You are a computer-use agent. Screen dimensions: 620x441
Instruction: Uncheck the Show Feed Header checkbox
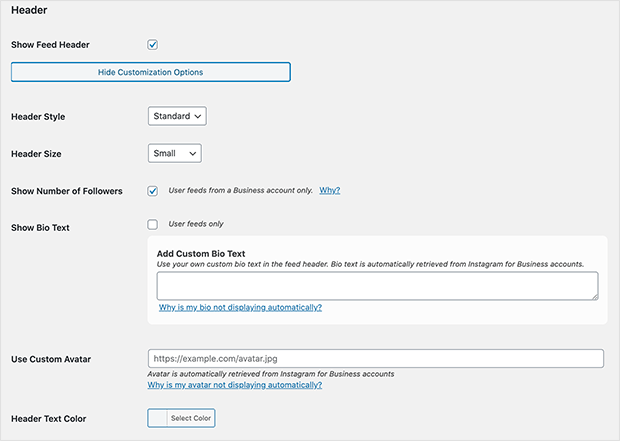click(x=153, y=45)
